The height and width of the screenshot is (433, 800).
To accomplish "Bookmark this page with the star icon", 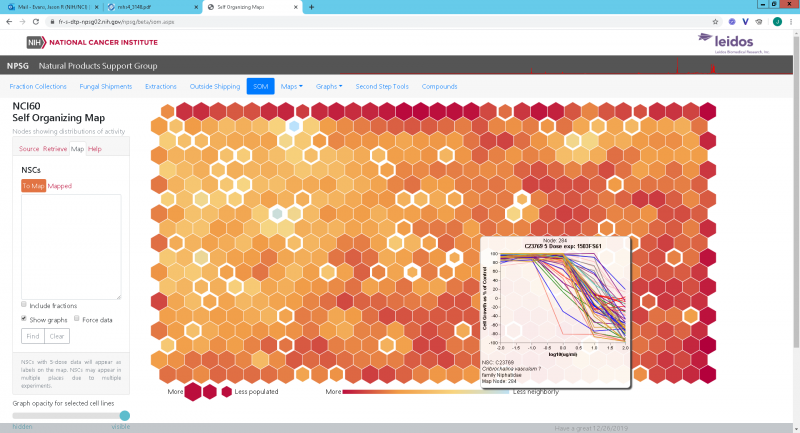I will (716, 20).
